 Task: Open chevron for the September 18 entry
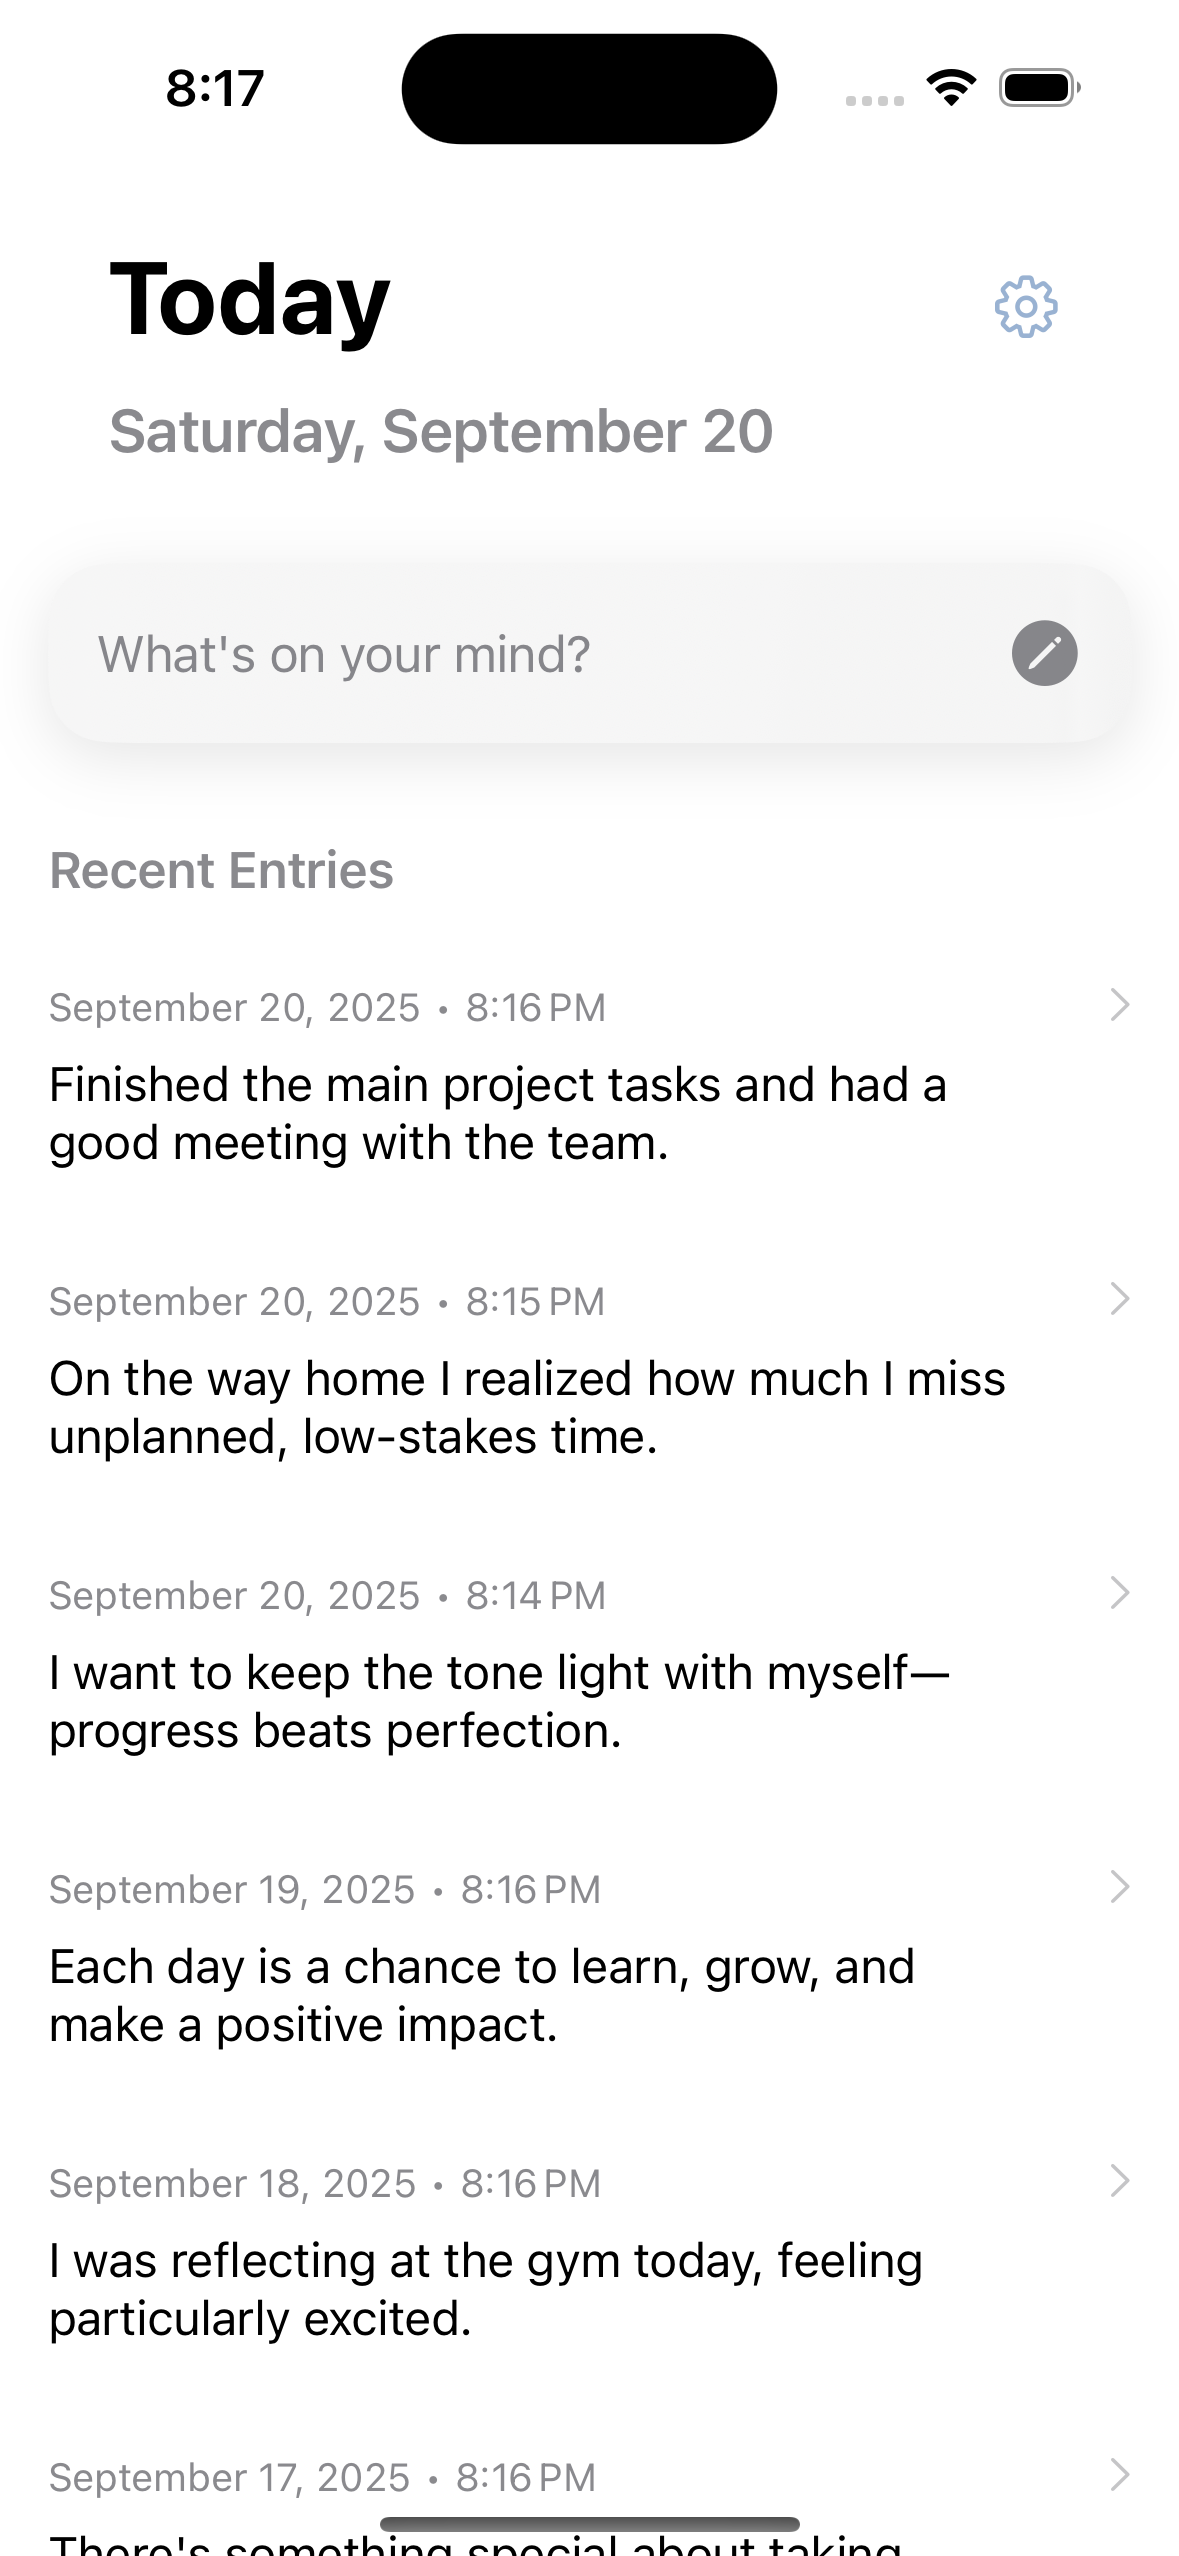point(1120,2181)
